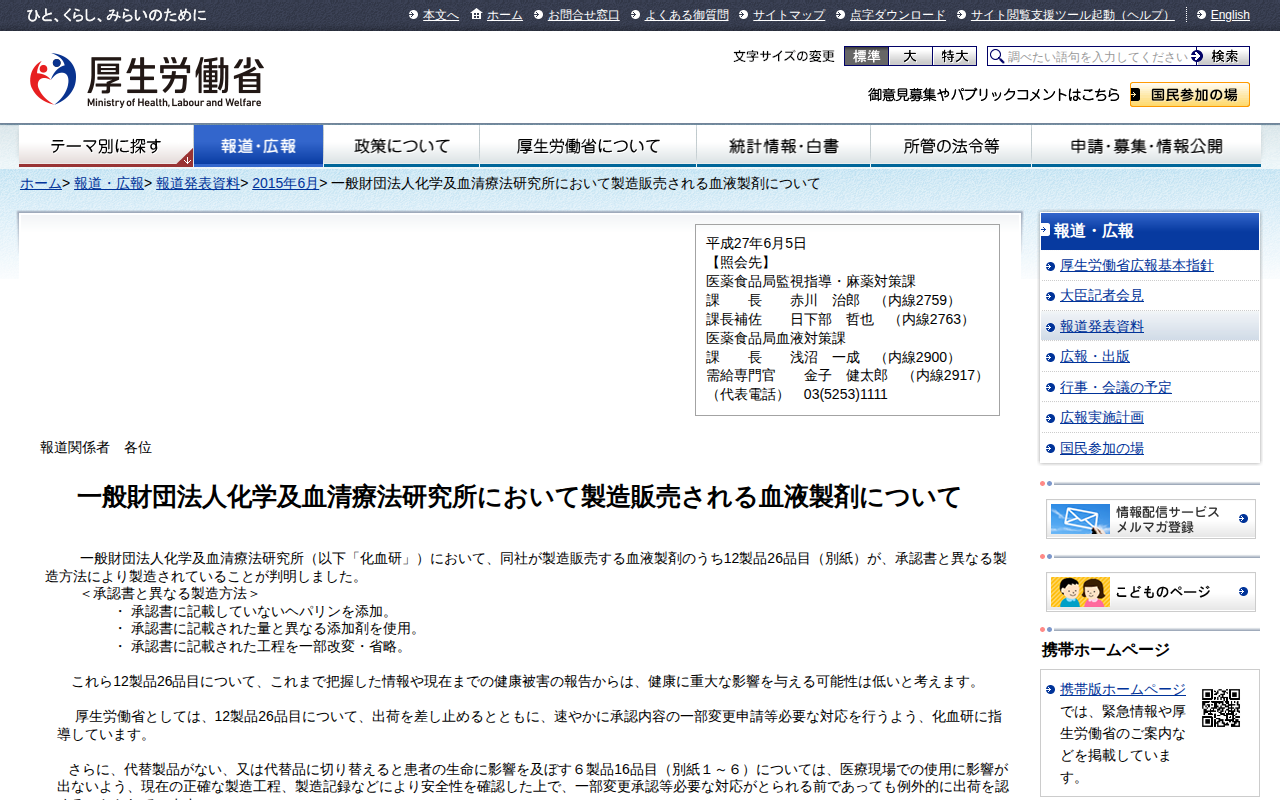The height and width of the screenshot is (800, 1280).
Task: Click 報道・広報 breadcrumb link
Action: click(x=109, y=183)
